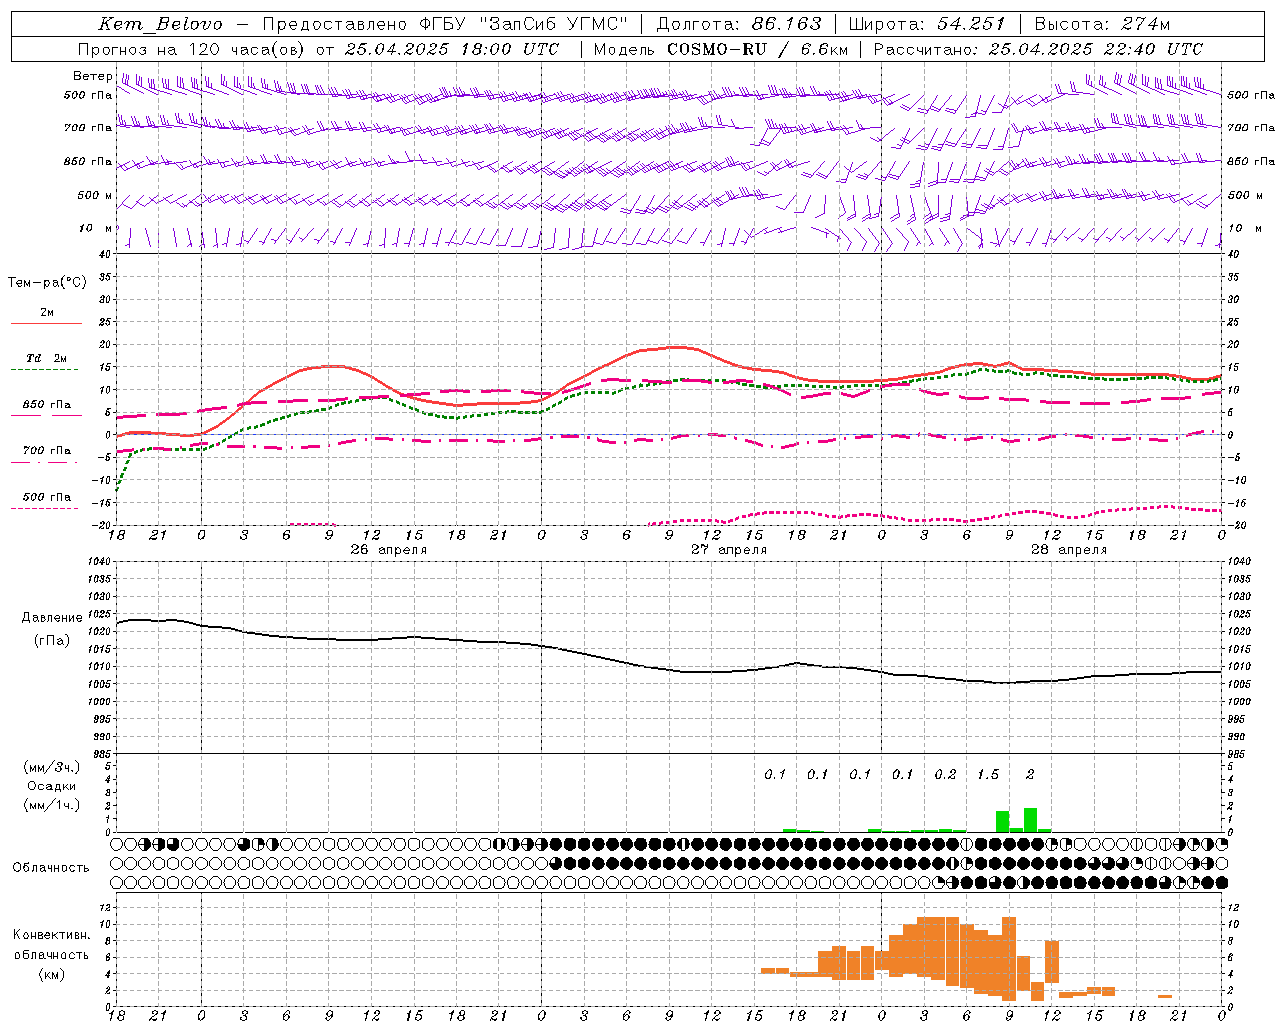Click the '(мм/1ч.)' precipitation unit label

[x=52, y=805]
